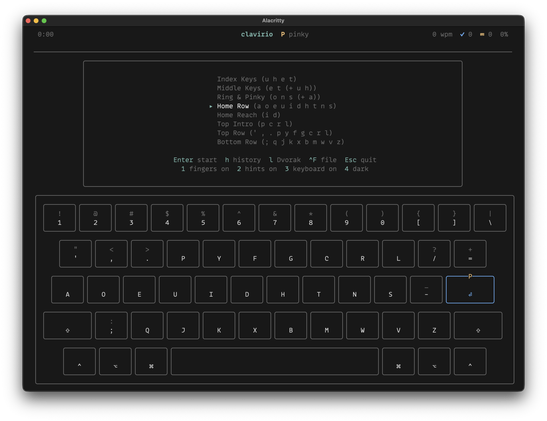Select the Bottom Row lesson

coord(280,142)
